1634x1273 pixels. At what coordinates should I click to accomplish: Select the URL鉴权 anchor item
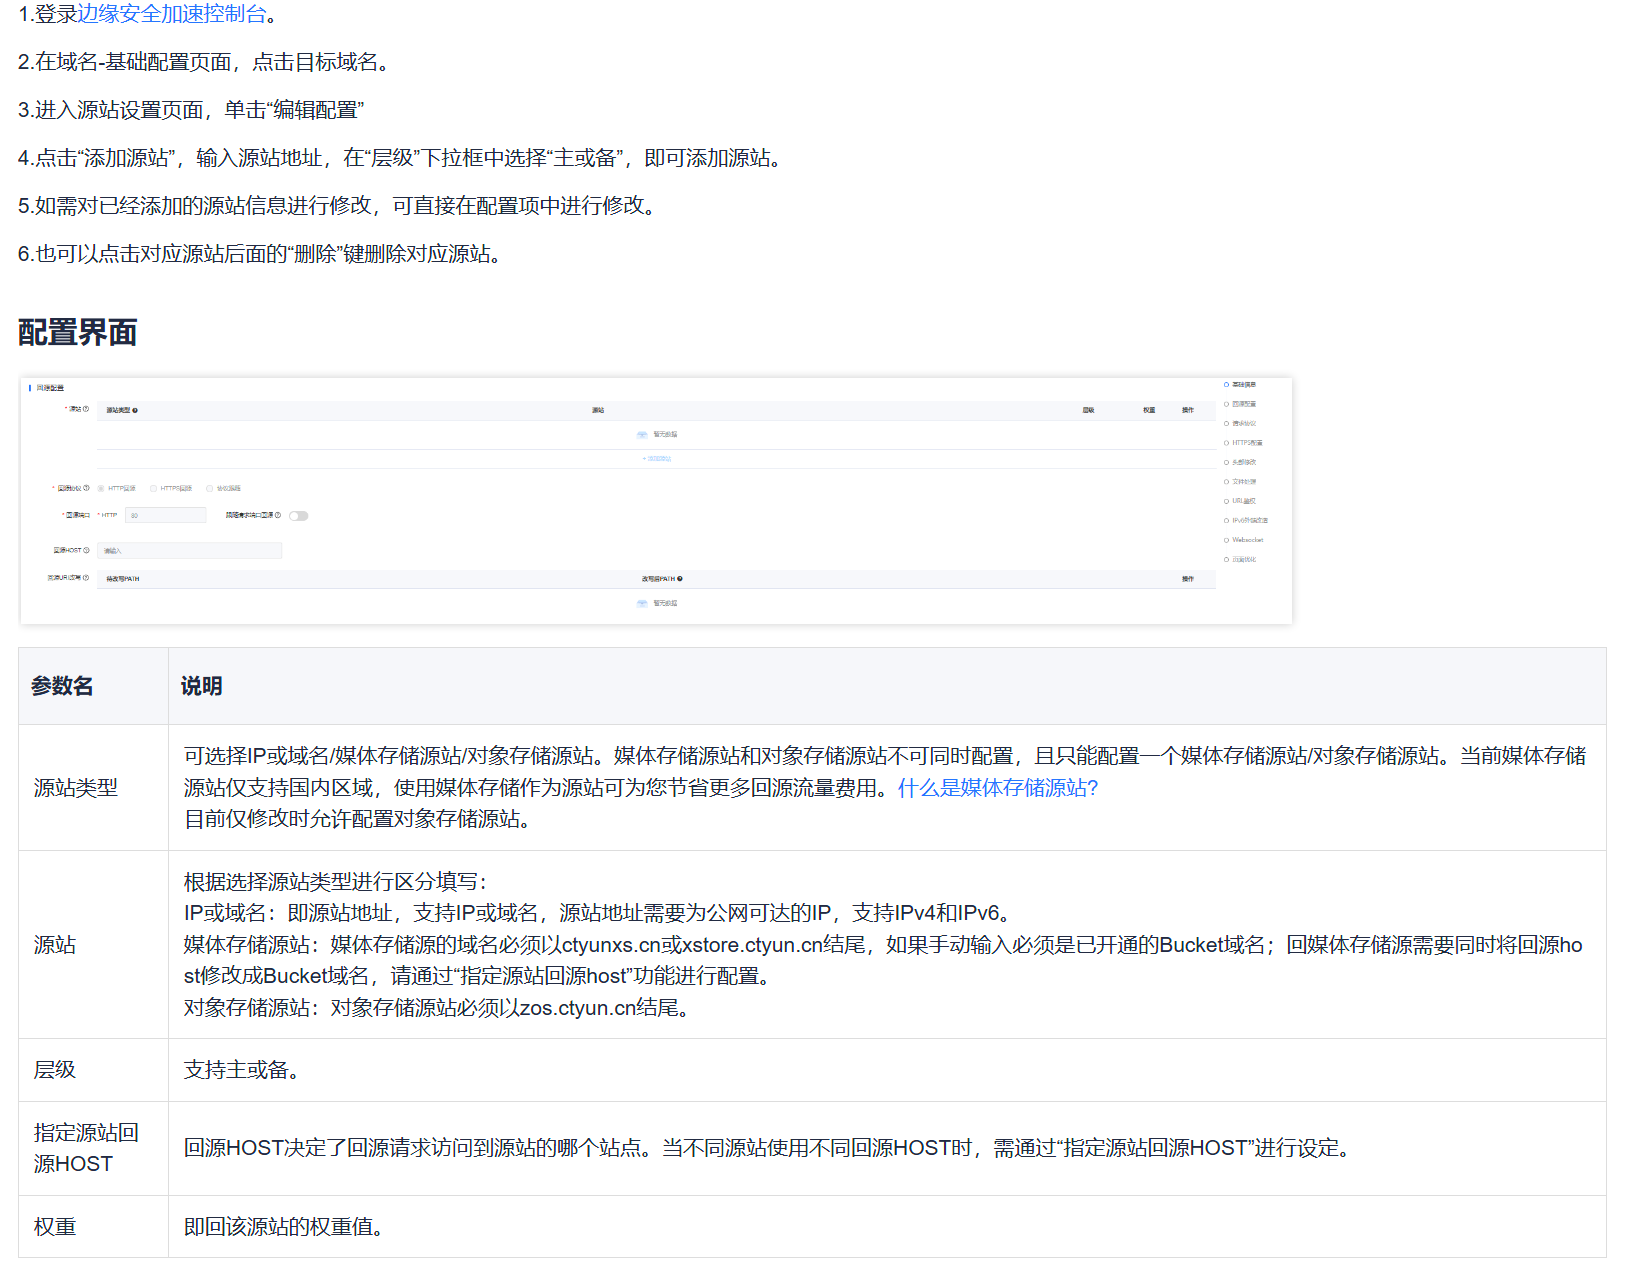tap(1244, 501)
